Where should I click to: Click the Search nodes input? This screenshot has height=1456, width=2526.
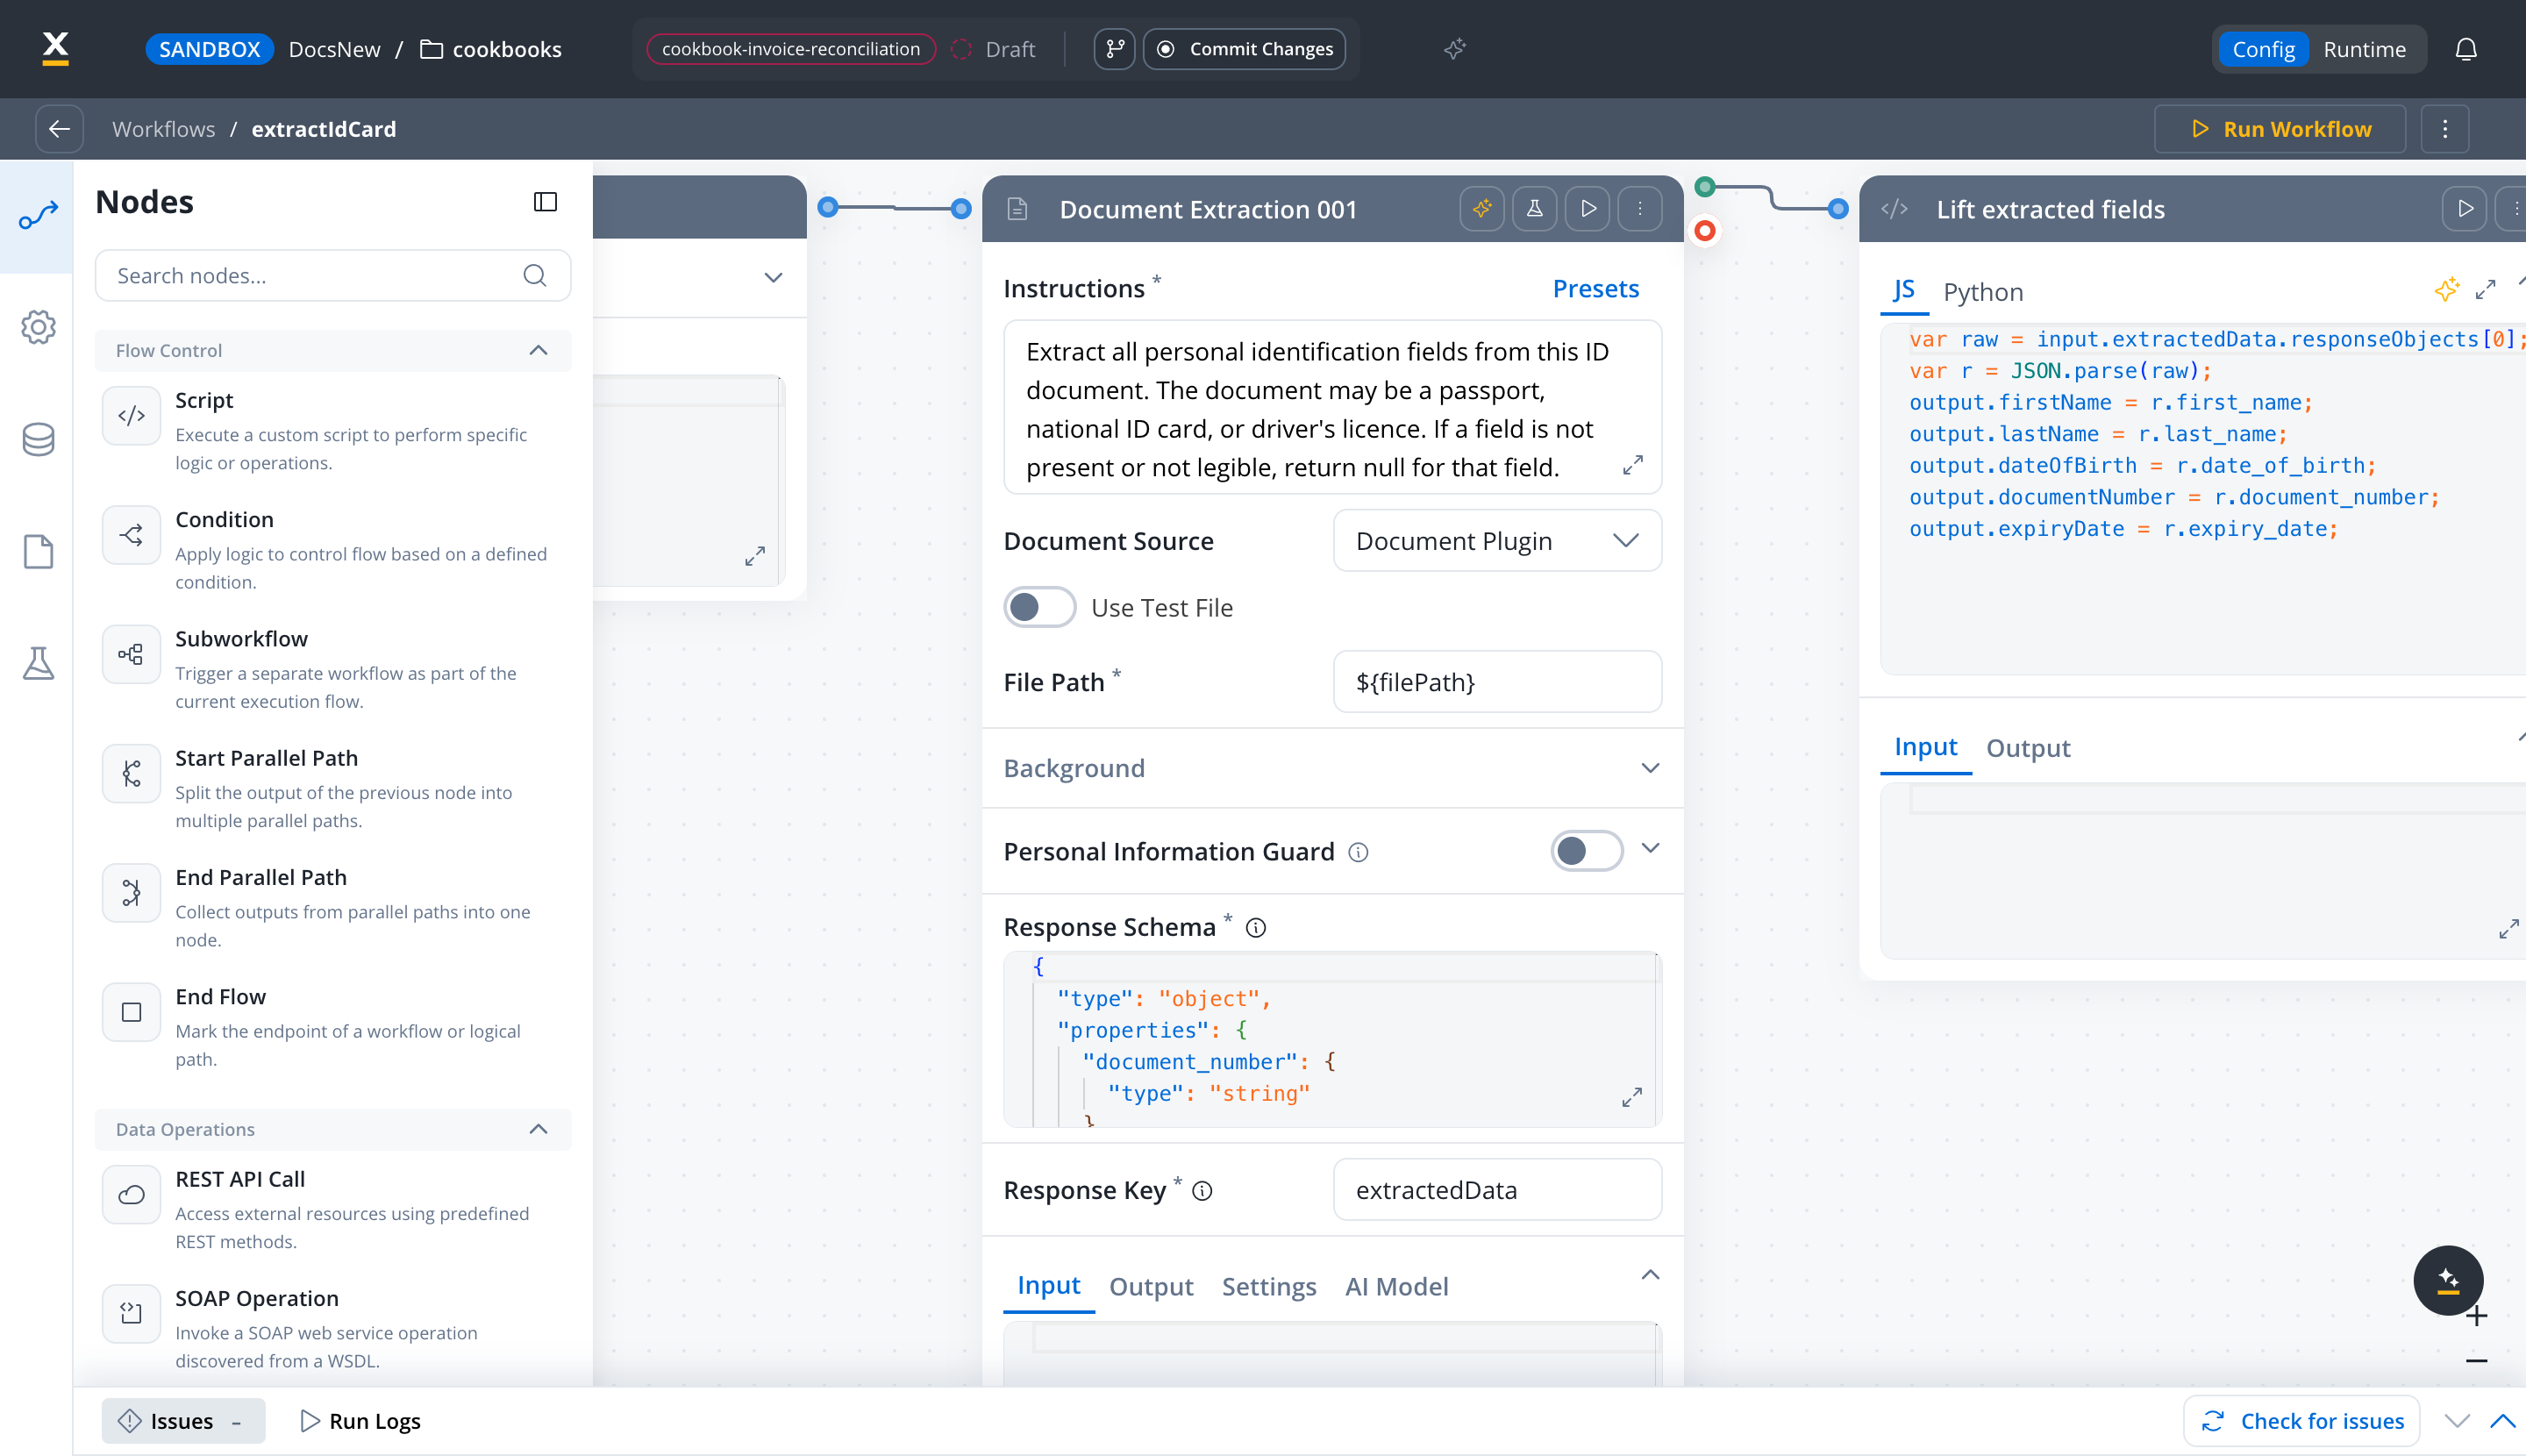[x=333, y=275]
